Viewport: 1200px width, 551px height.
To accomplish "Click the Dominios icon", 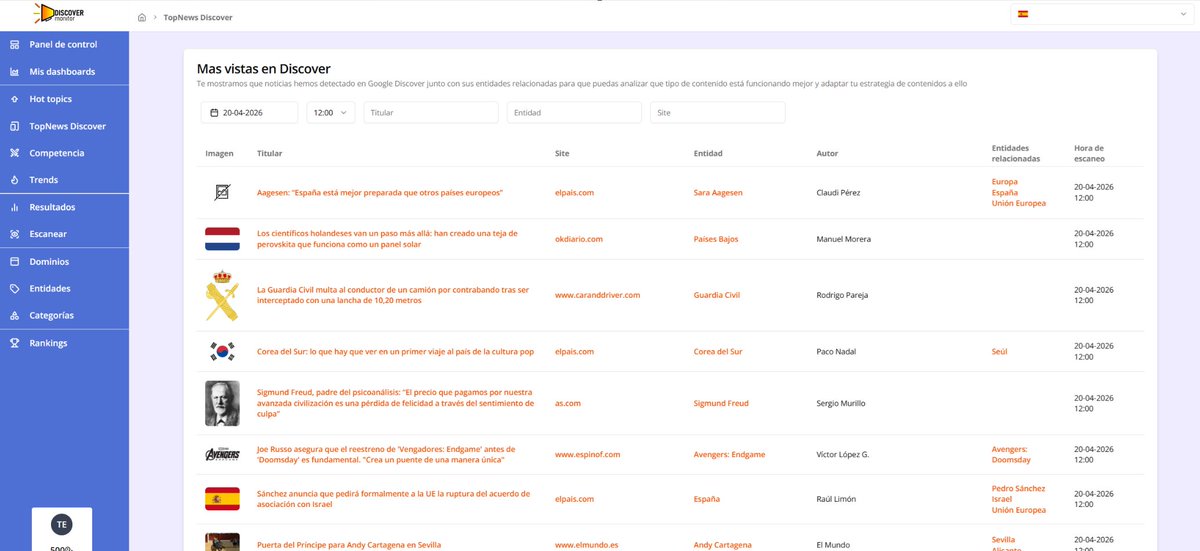I will coord(15,261).
